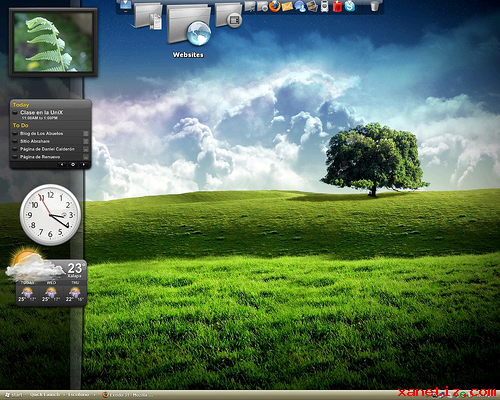Check off the last Página de to-do task

click(15, 156)
